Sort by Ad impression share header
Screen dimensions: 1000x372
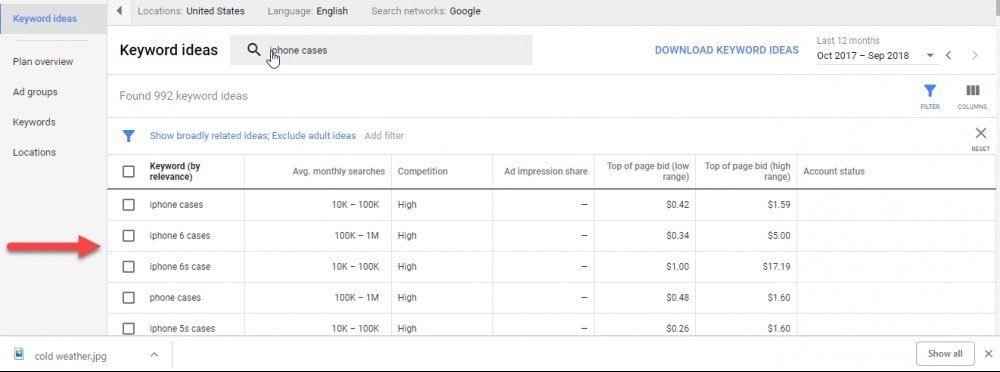click(545, 172)
